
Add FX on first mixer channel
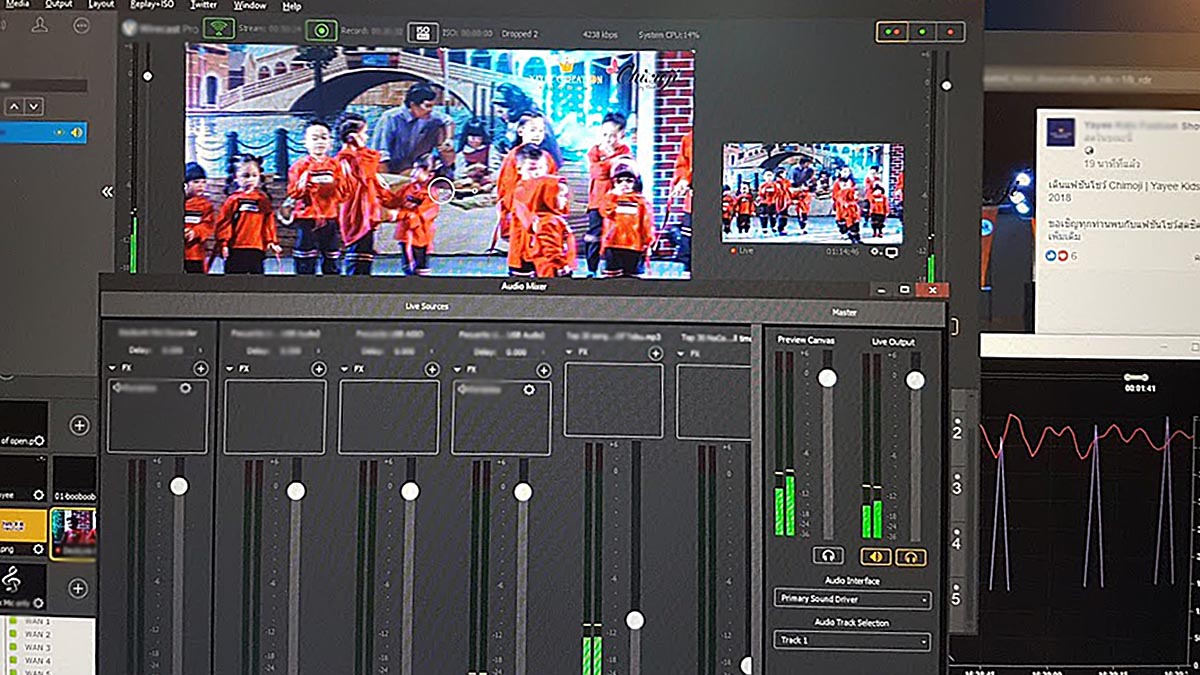click(x=201, y=369)
